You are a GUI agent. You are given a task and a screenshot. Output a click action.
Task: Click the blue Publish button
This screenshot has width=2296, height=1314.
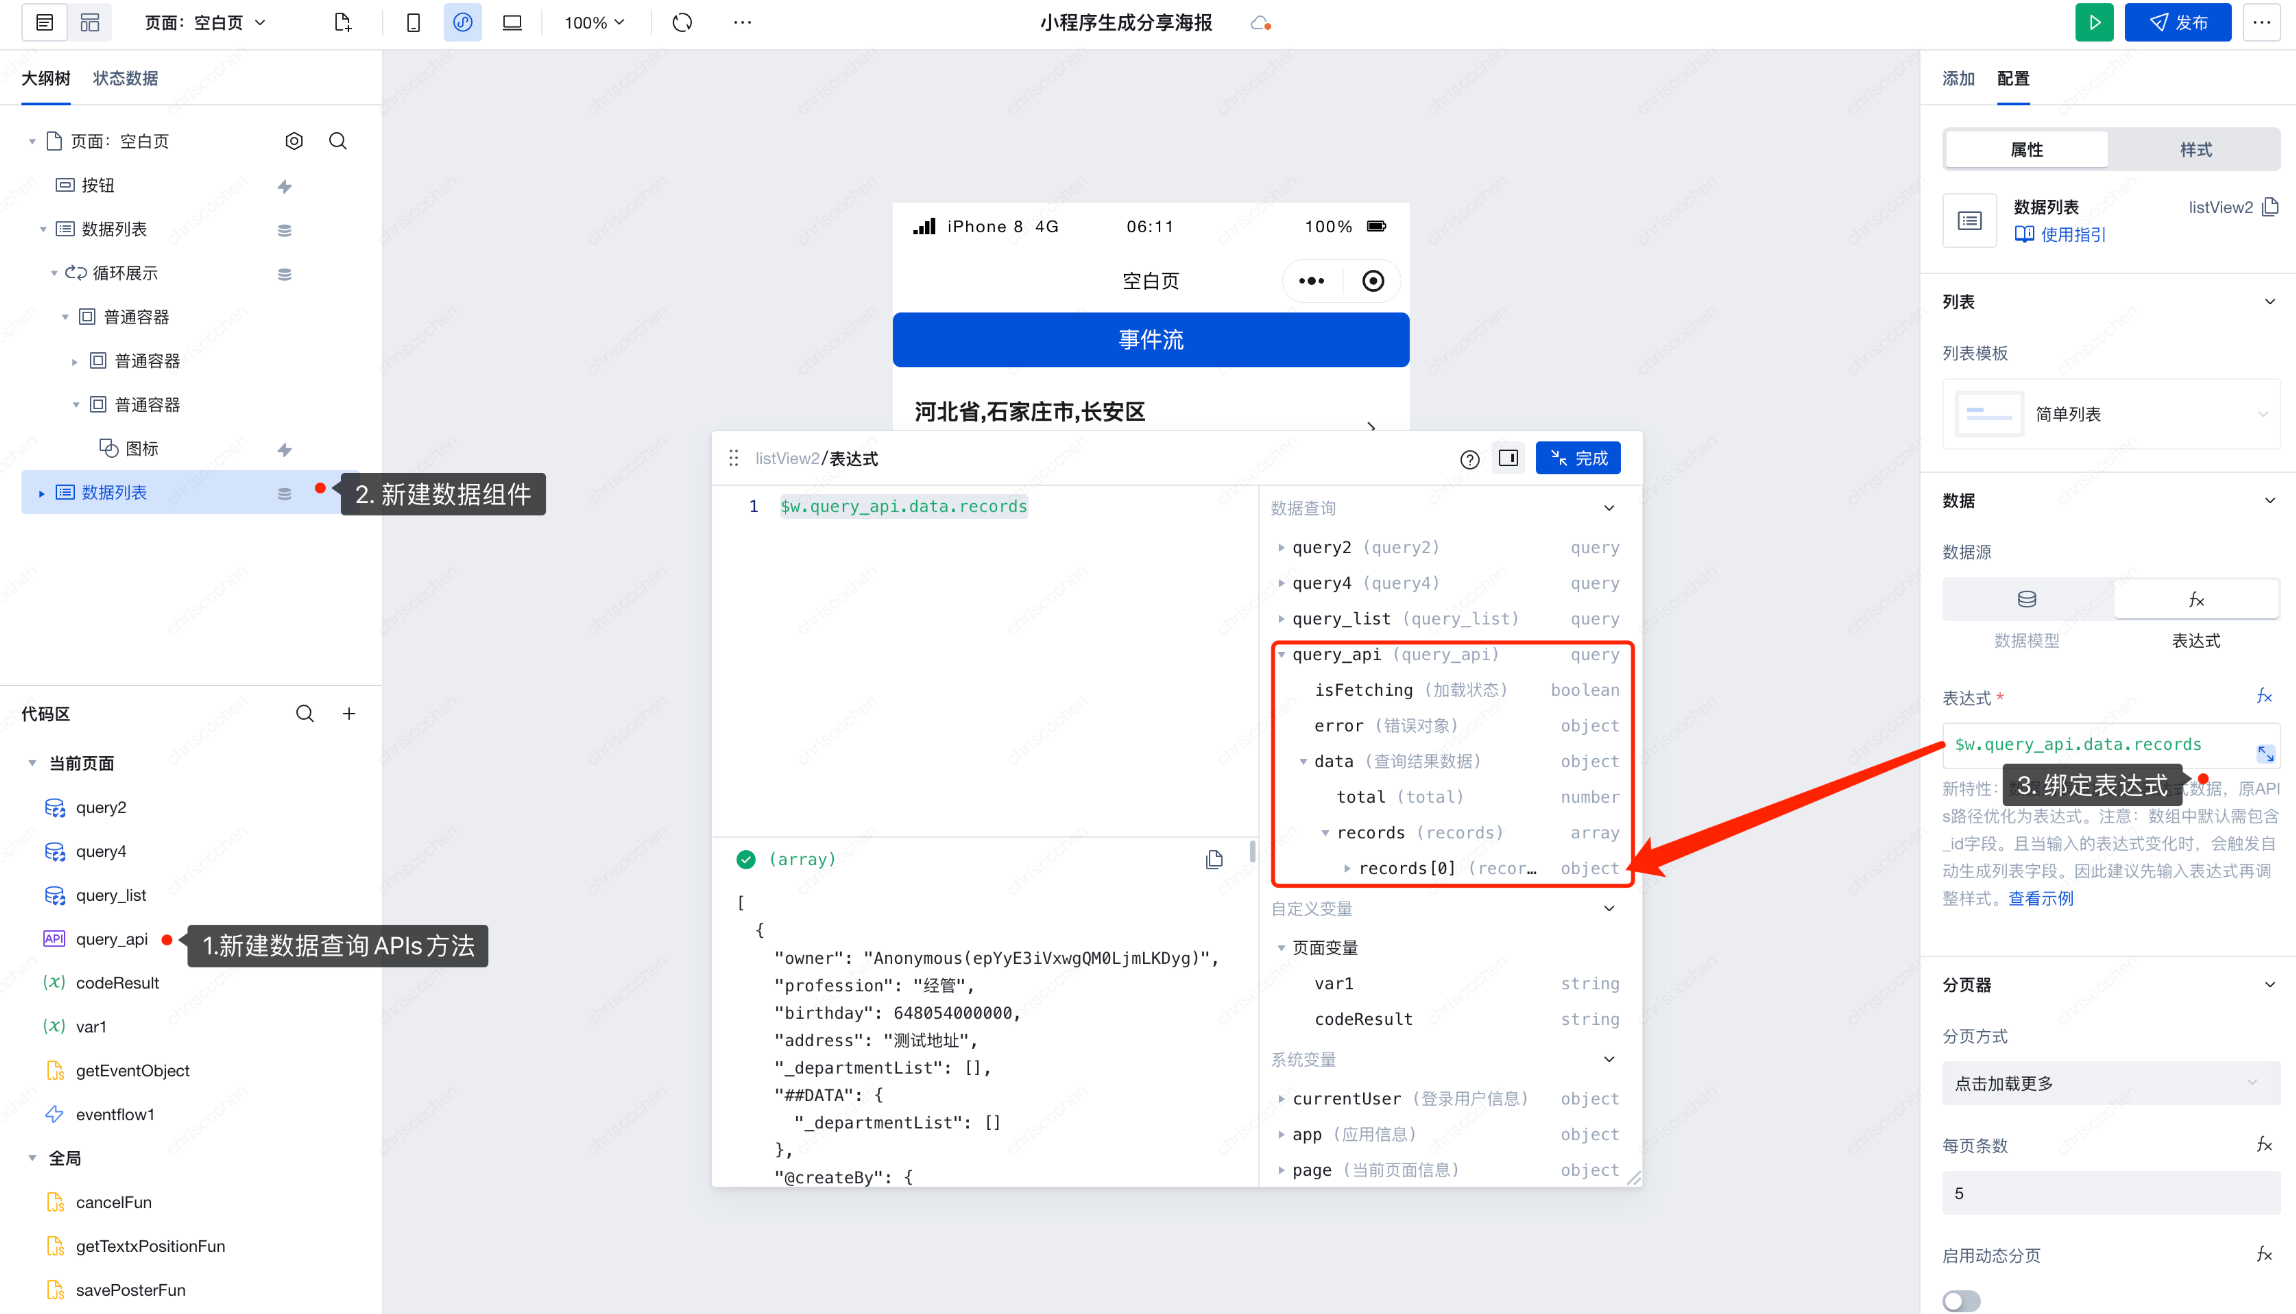click(x=2177, y=22)
